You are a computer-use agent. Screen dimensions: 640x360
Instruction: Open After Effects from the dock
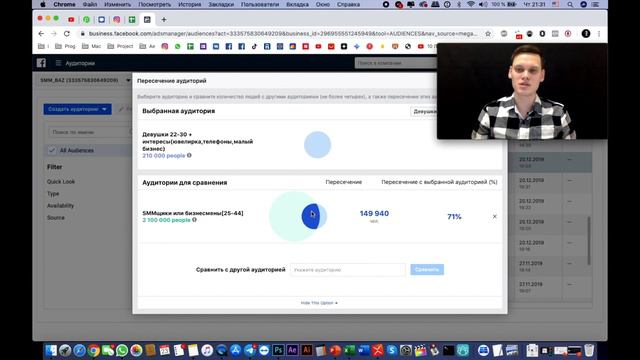click(292, 350)
